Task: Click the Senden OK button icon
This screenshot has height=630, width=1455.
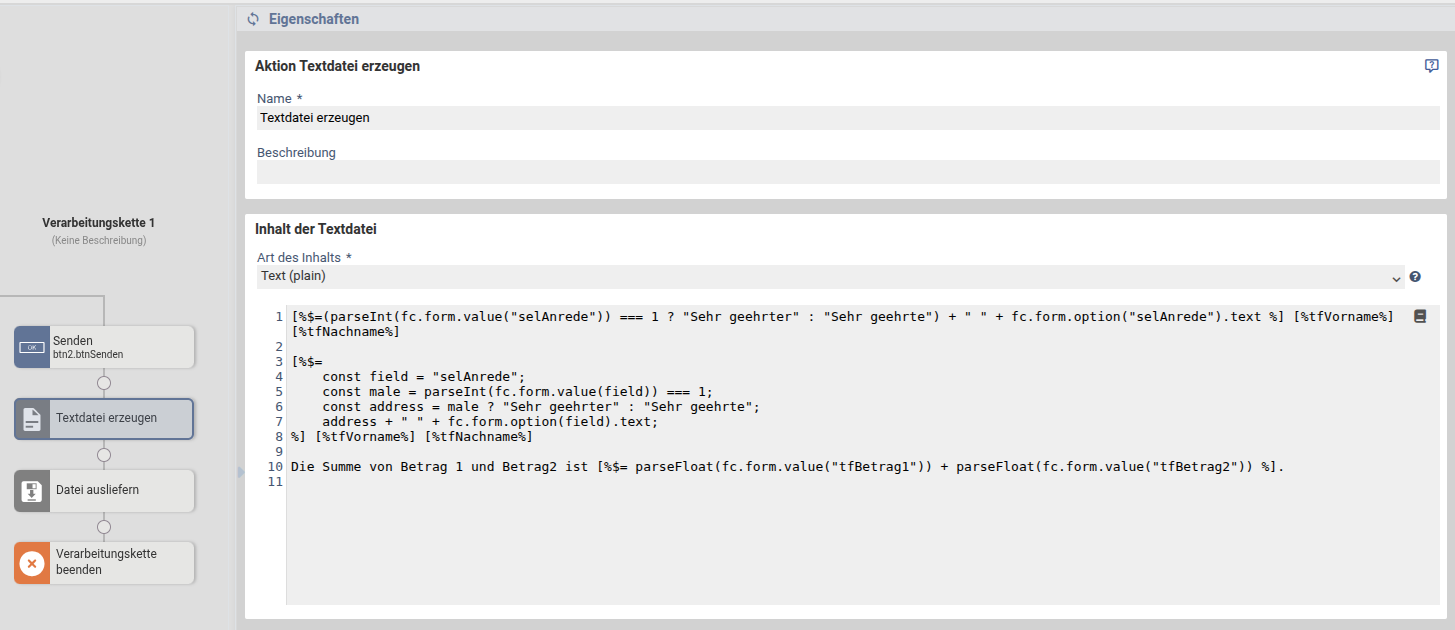Action: 33,347
